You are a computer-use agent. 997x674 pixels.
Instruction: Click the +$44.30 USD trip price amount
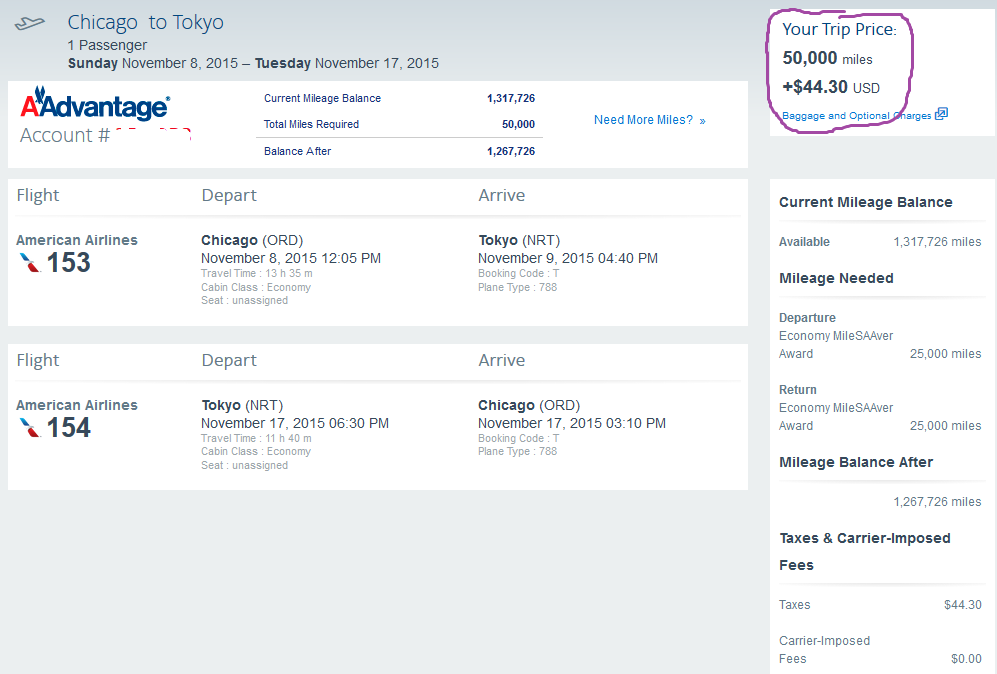click(831, 86)
